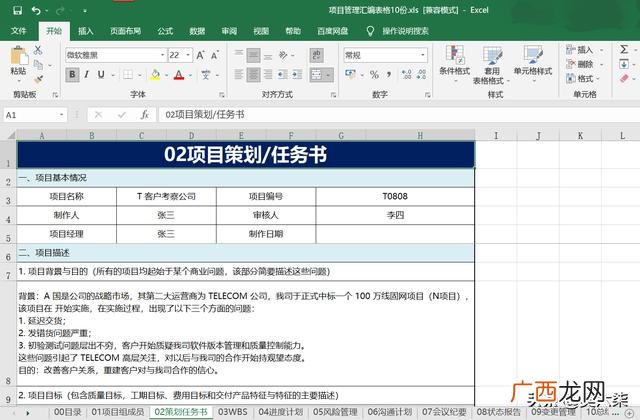Open AutoSum sigma function
Screen dimensions: 640x420
coord(624,49)
